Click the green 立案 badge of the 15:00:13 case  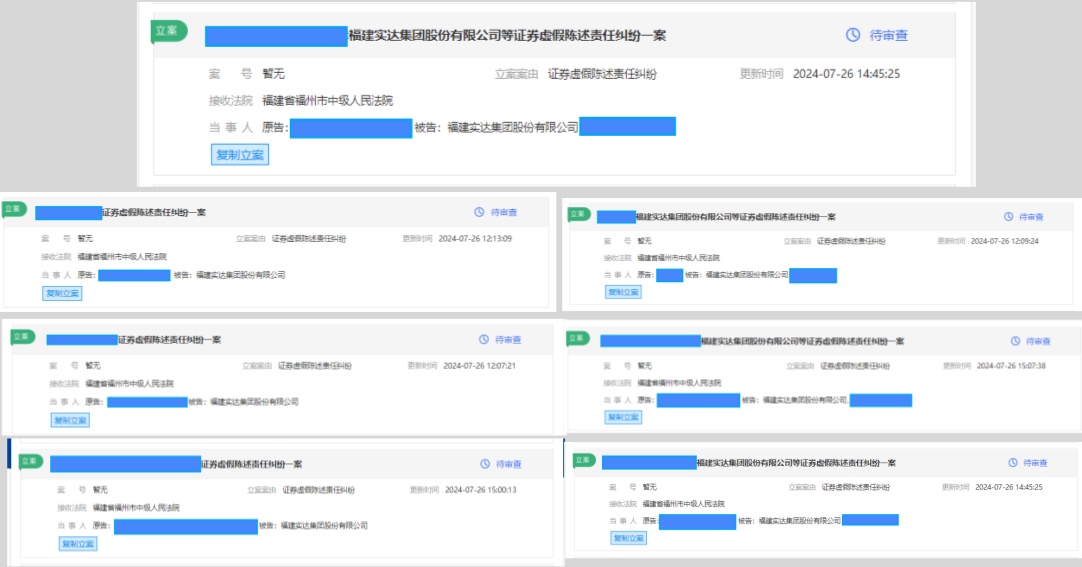pyautogui.click(x=30, y=461)
